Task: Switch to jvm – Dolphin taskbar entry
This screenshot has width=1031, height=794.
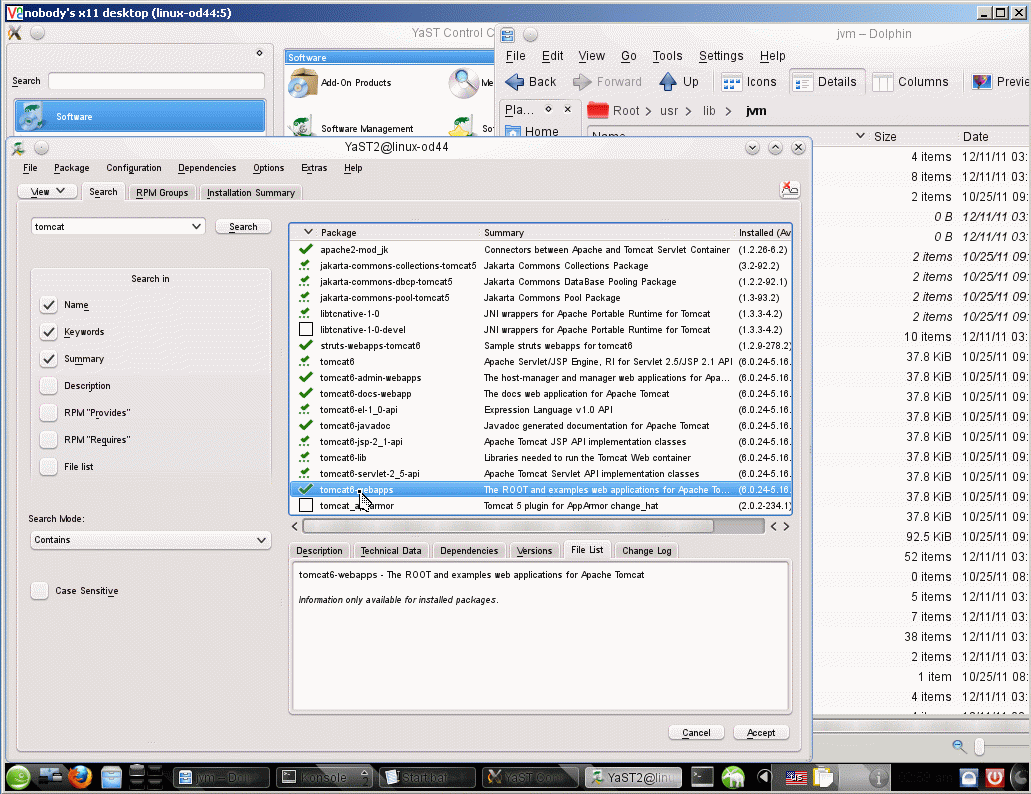Action: tap(222, 778)
